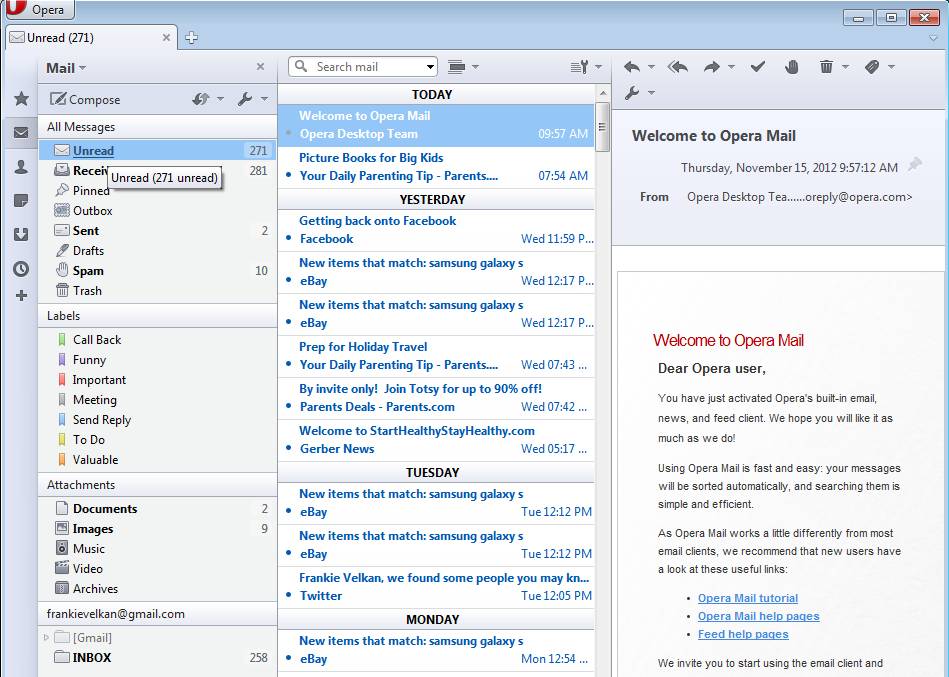The height and width of the screenshot is (677, 949).
Task: Open the list layout dropdown arrow
Action: (x=475, y=67)
